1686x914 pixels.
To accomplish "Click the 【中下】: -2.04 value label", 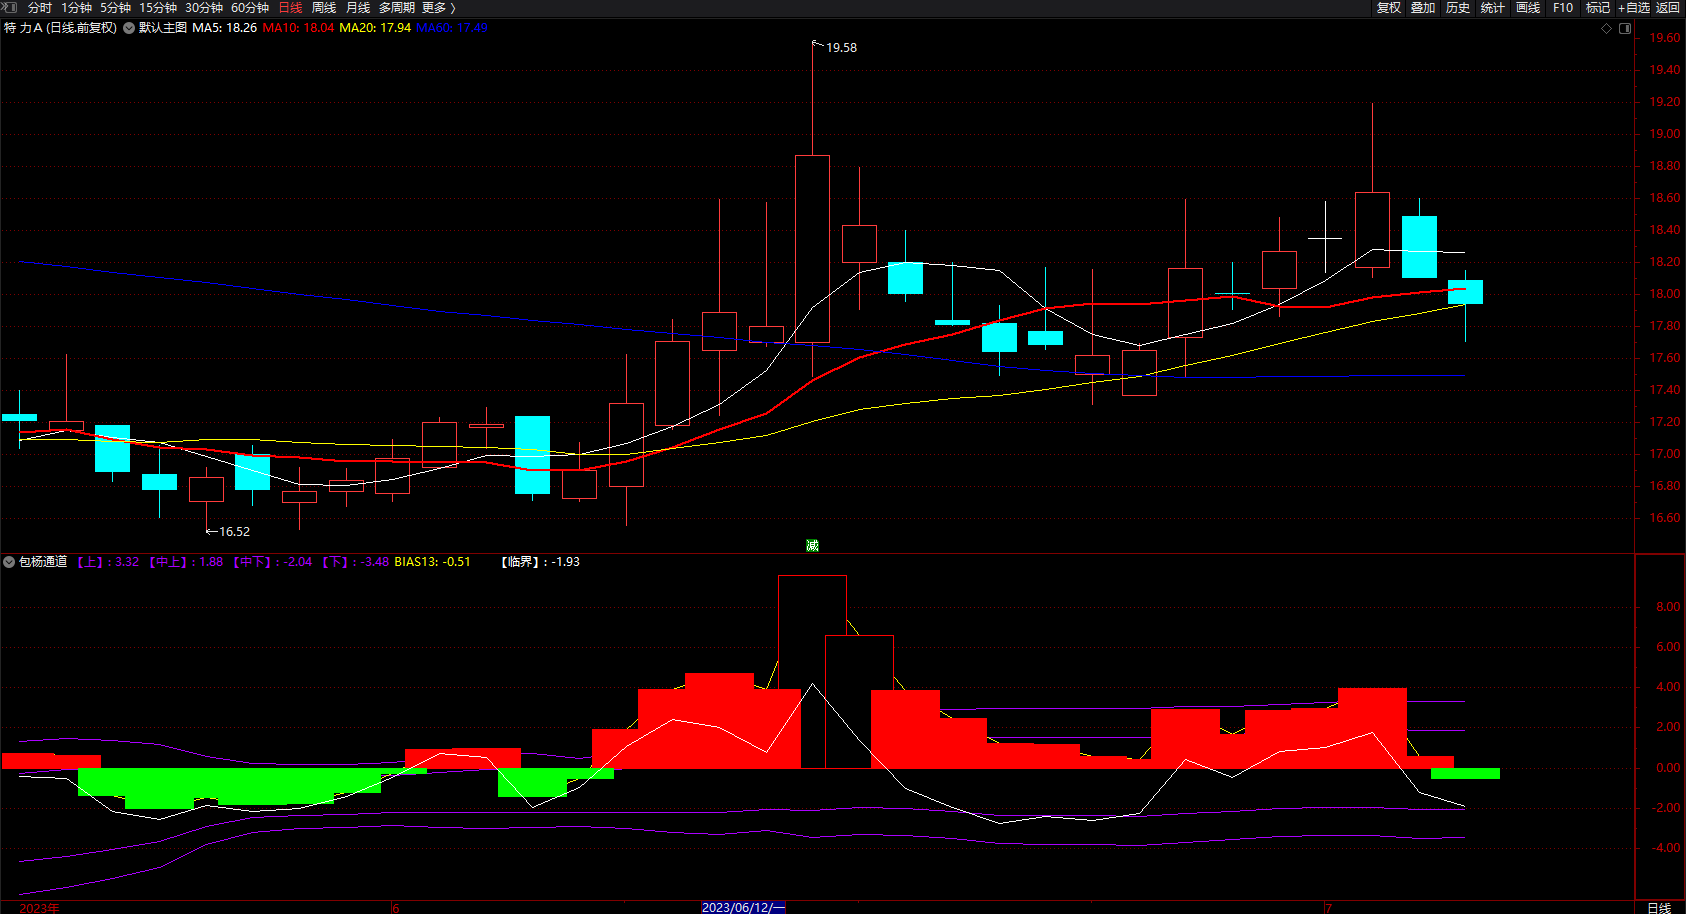I will coord(272,562).
